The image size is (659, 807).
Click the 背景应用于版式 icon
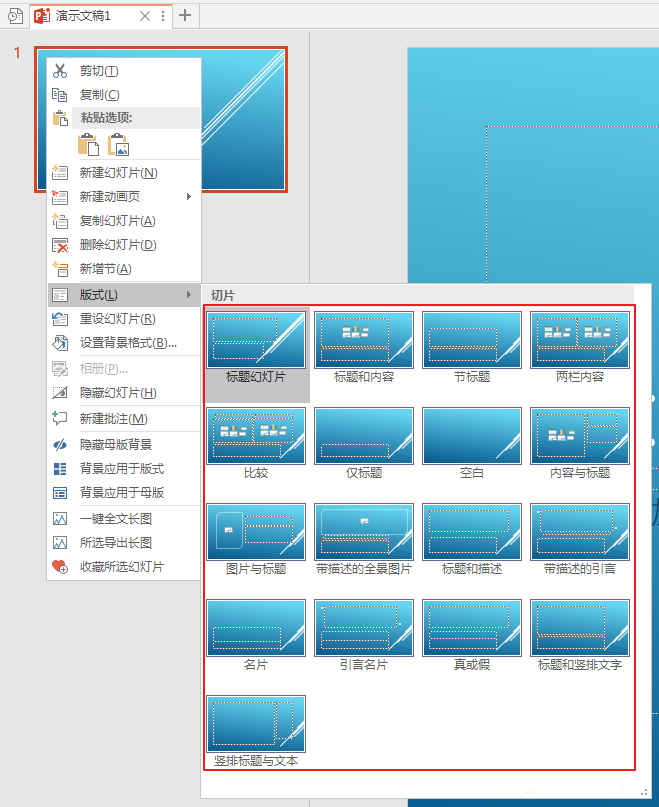[x=60, y=468]
